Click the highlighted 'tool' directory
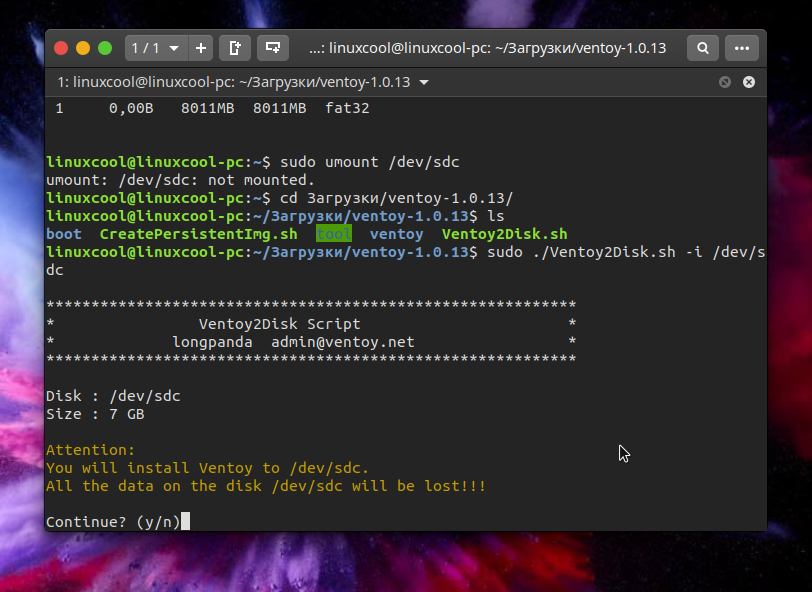This screenshot has height=592, width=812. pos(334,234)
